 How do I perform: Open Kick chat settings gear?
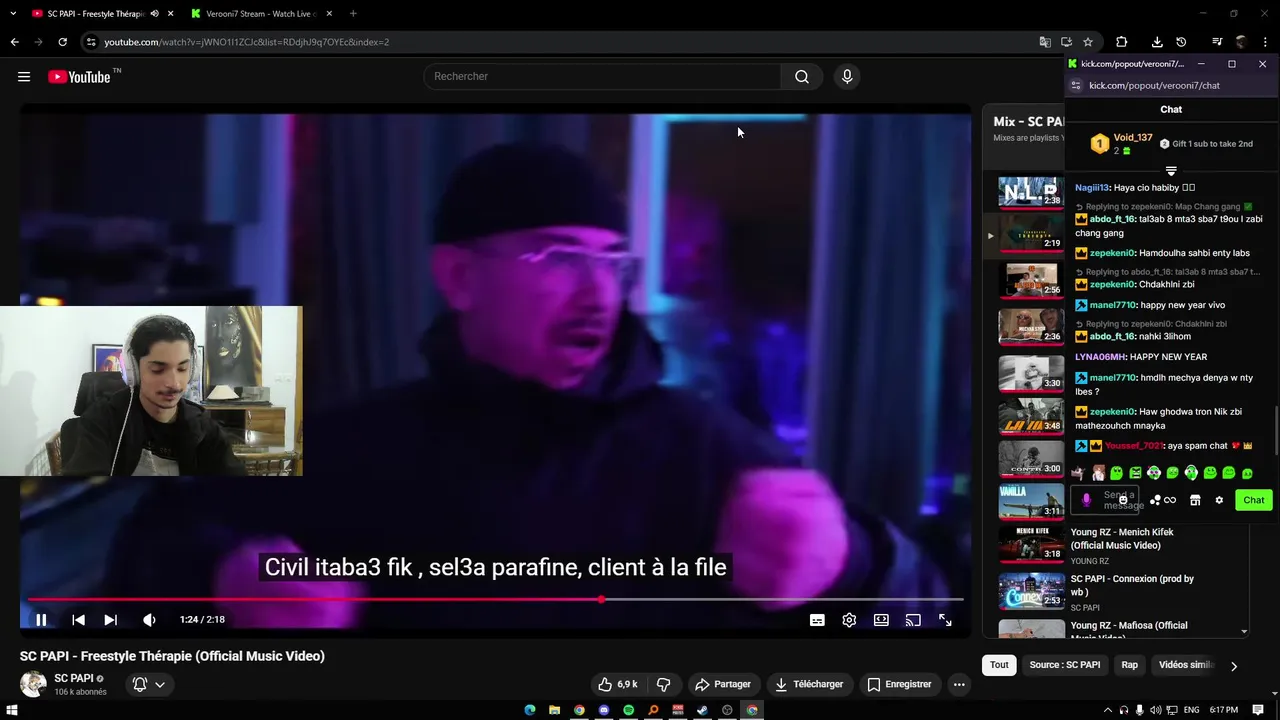click(x=1219, y=500)
